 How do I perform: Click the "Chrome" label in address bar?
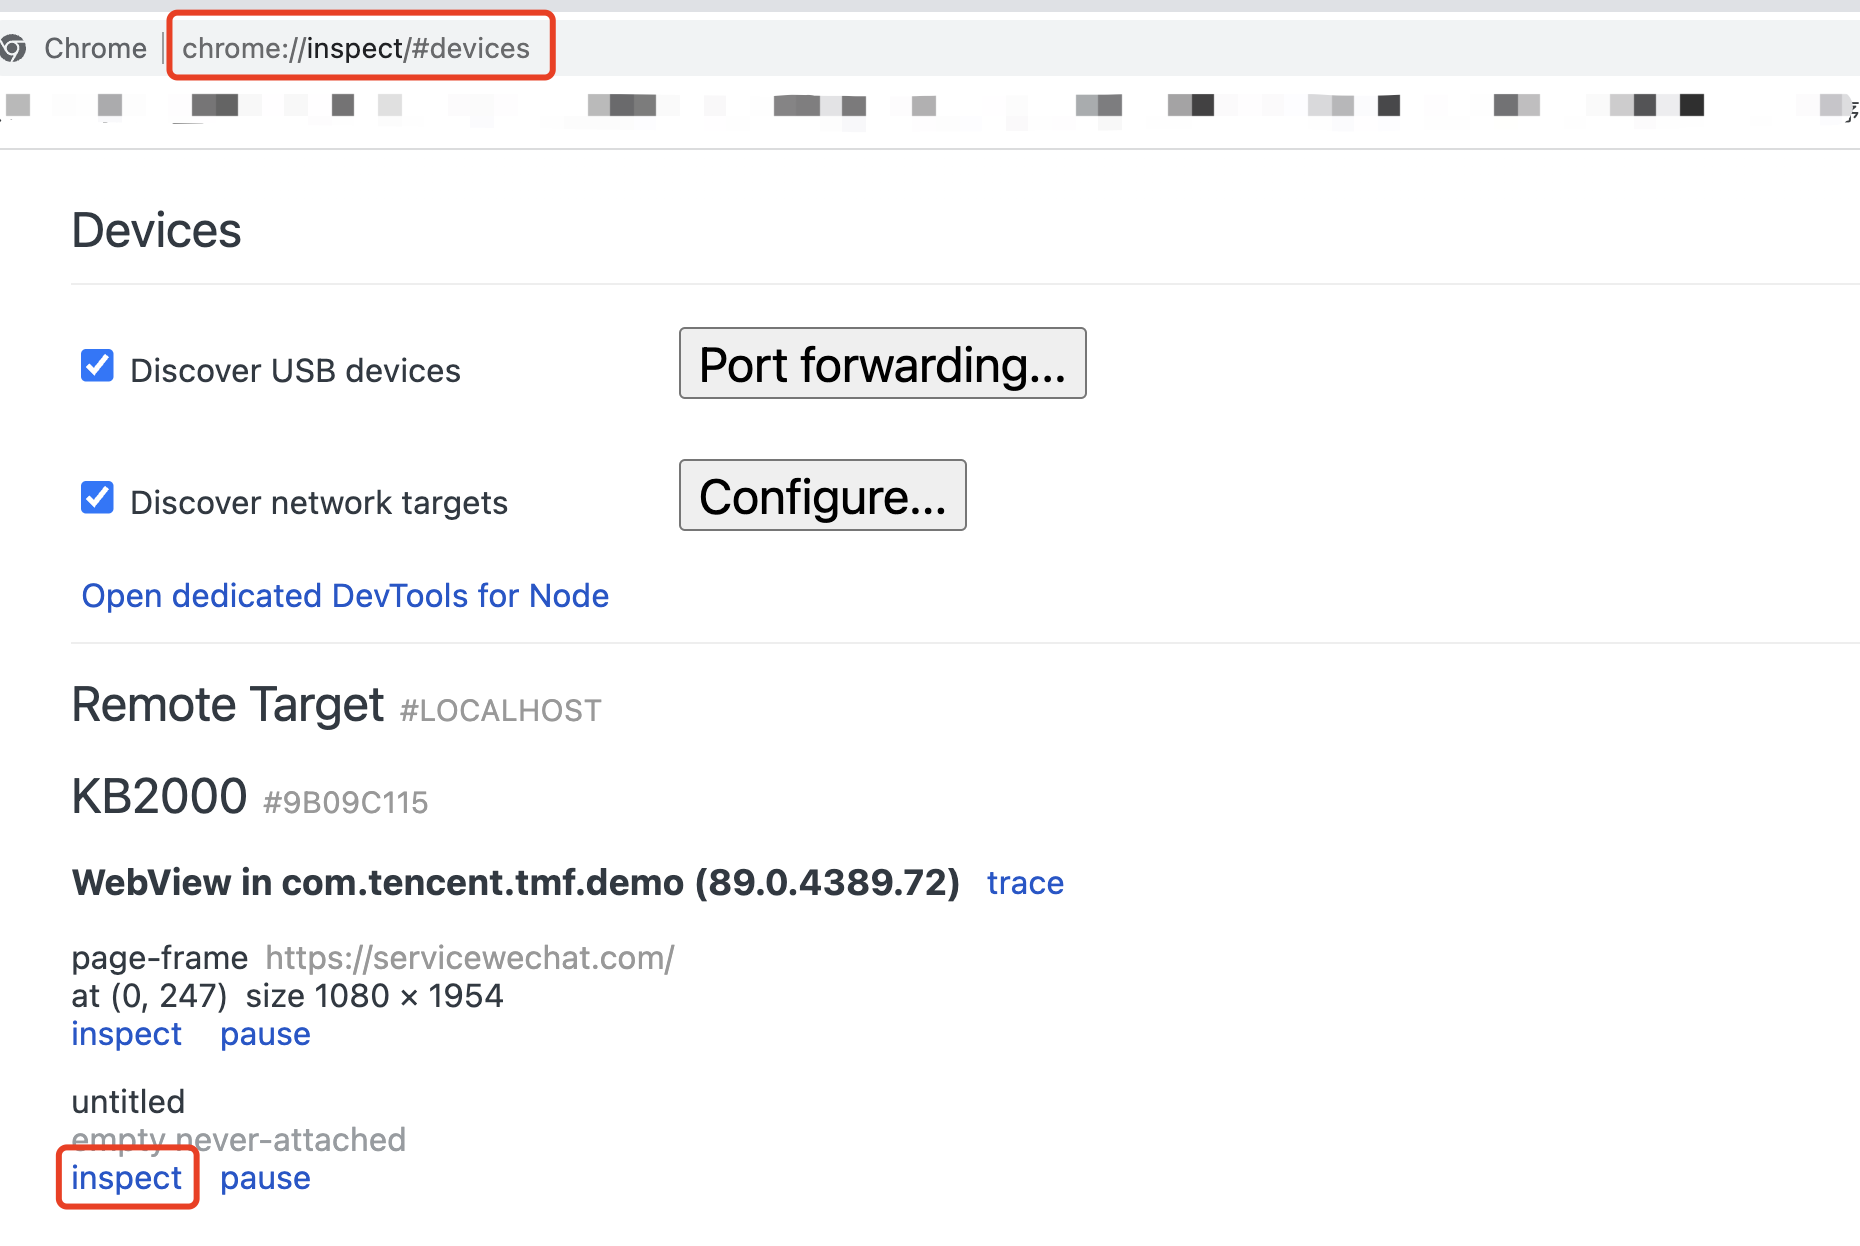95,48
